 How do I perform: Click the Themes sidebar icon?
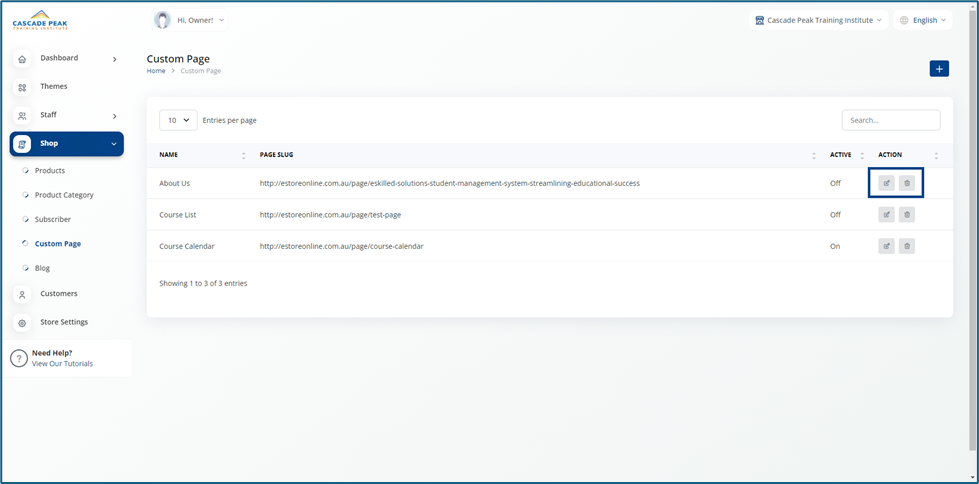point(22,87)
